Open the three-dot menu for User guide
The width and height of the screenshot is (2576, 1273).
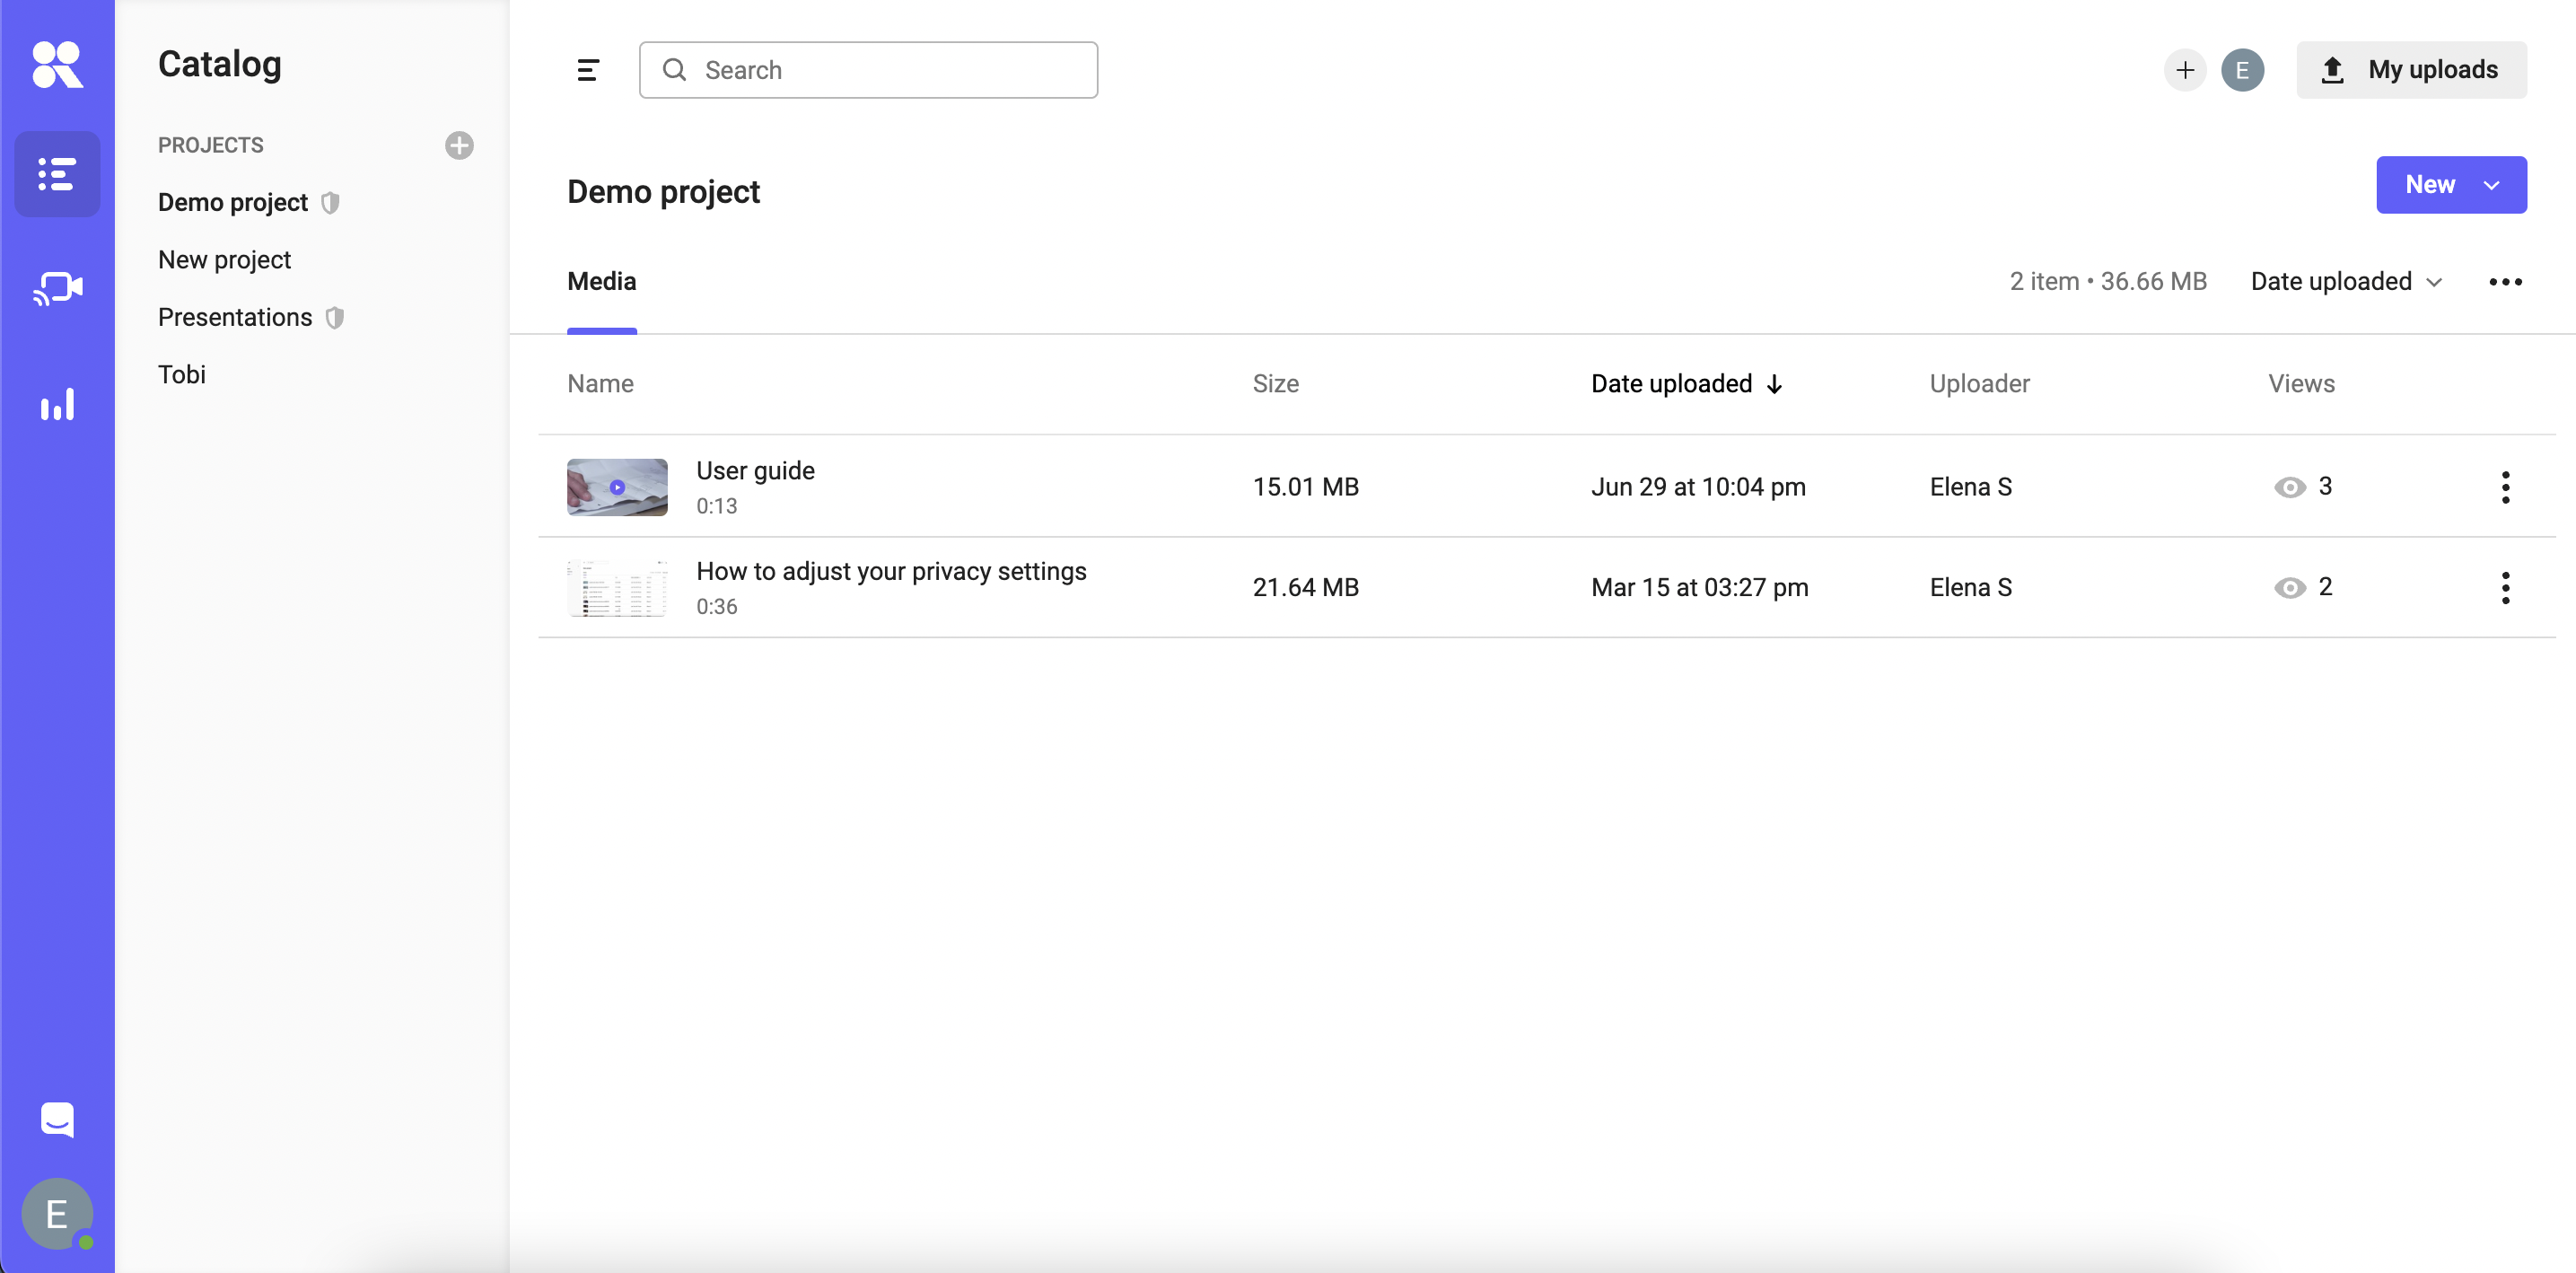coord(2505,487)
